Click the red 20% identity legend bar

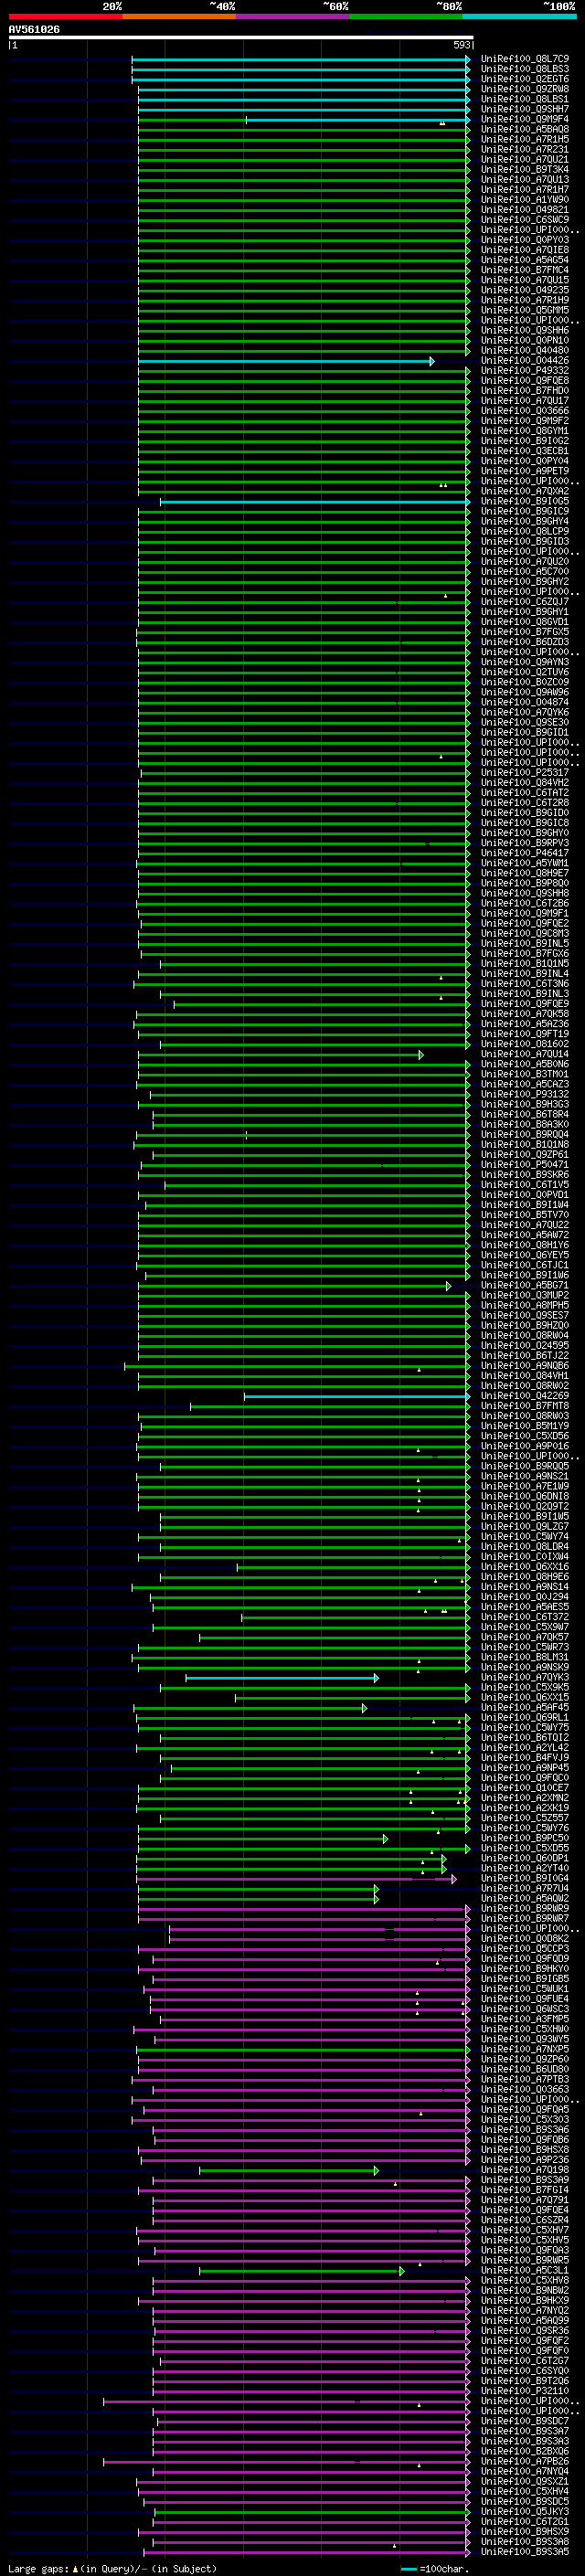65,16
